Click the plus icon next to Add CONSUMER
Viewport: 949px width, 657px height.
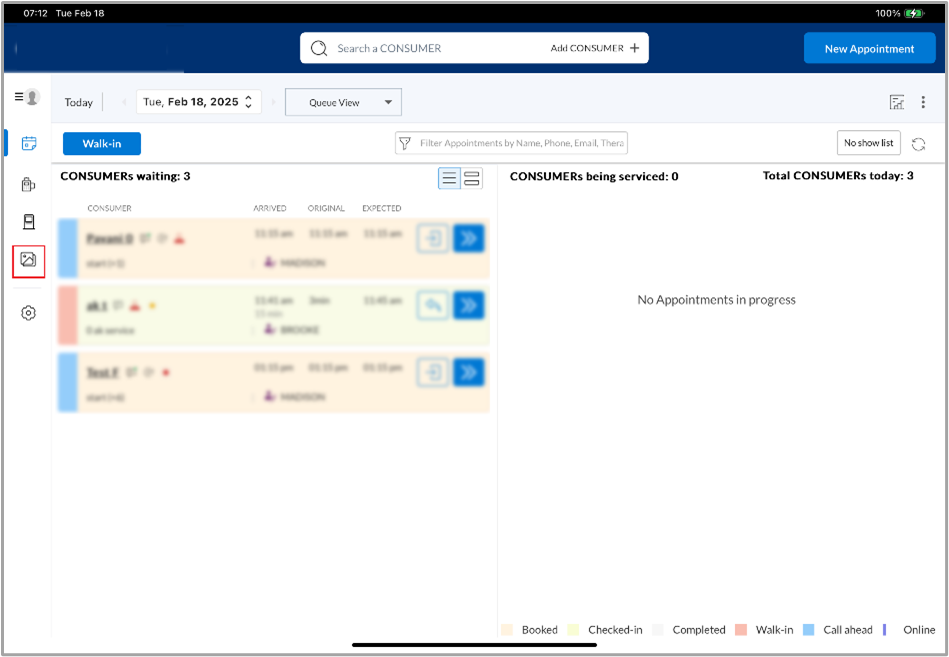click(634, 48)
